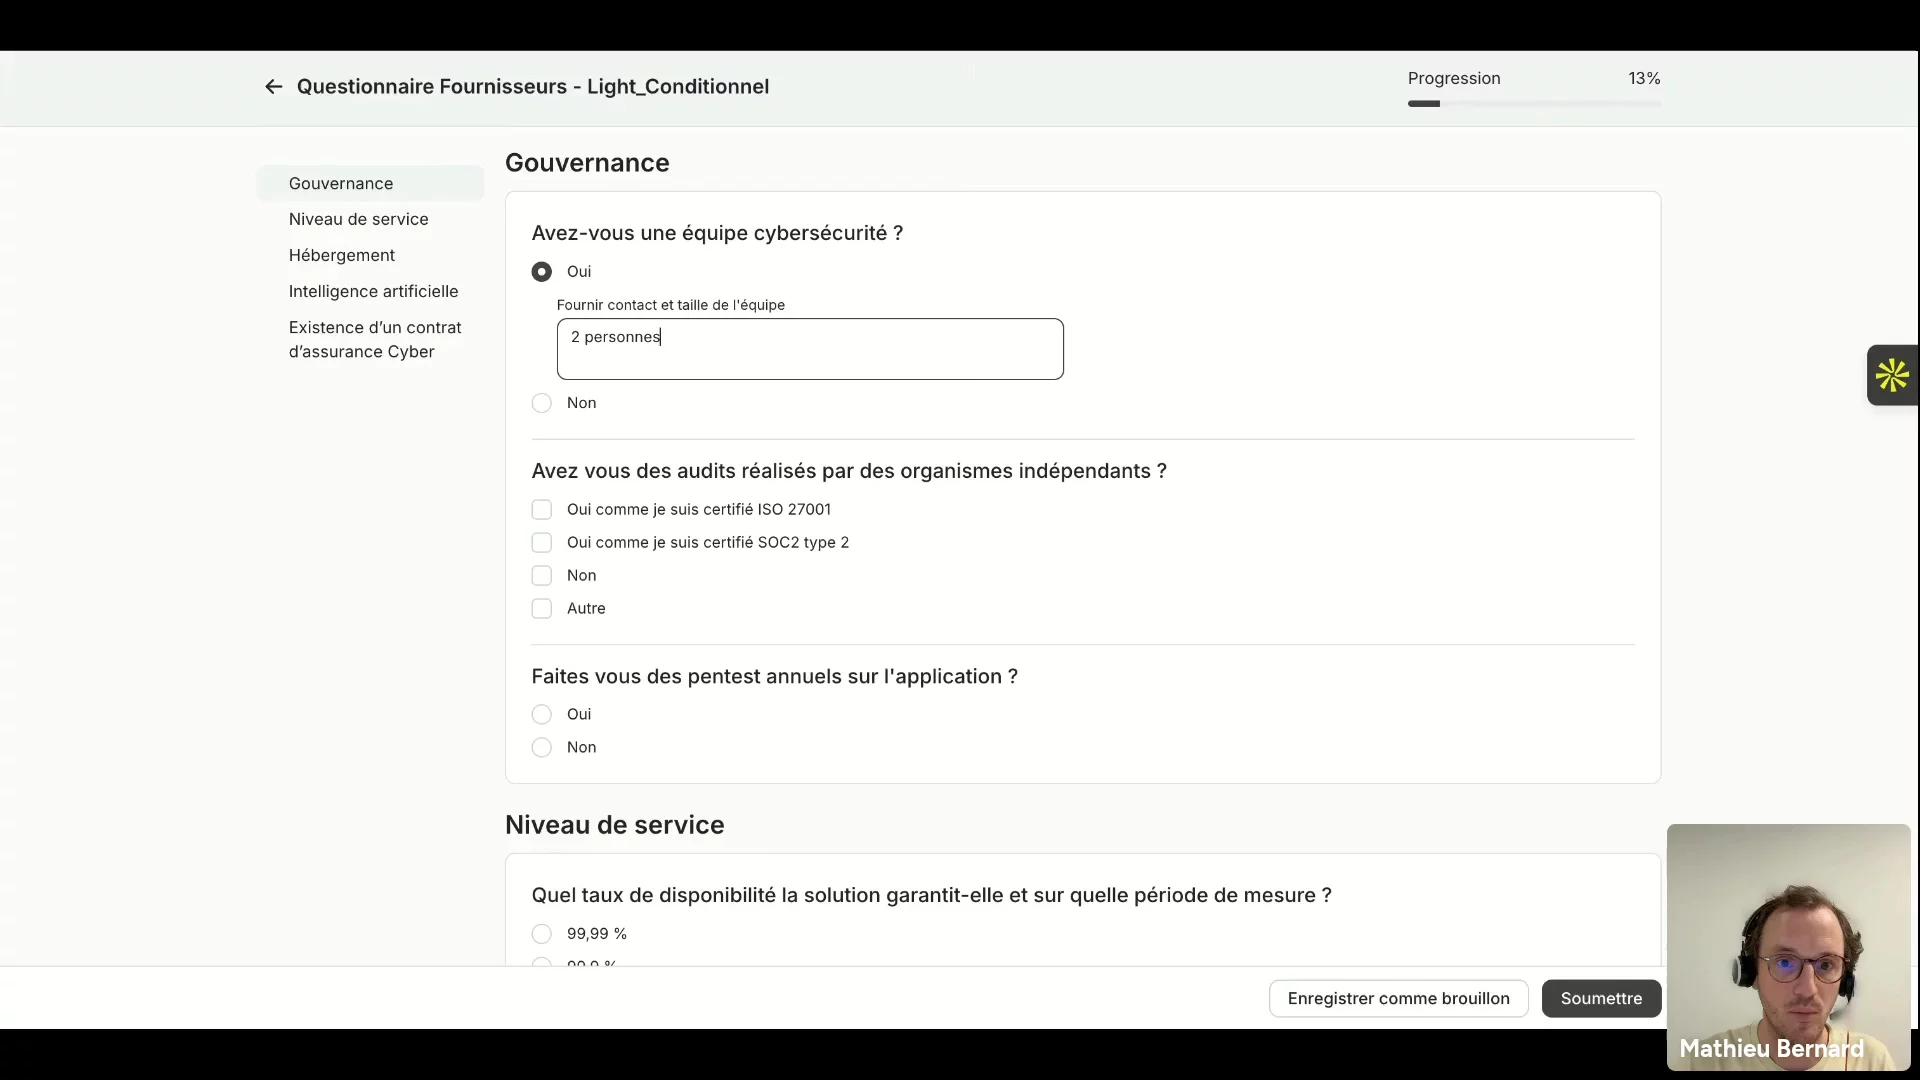Select the 99,99 % availability option

point(541,934)
